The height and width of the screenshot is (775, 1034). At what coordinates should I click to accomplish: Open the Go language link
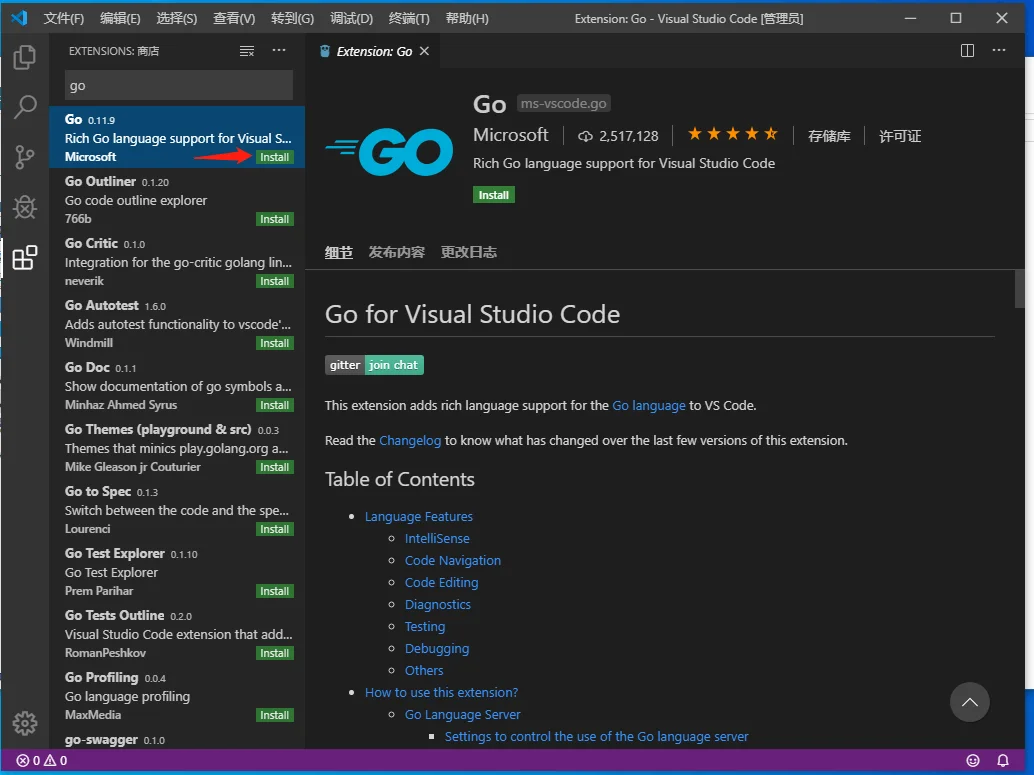pyautogui.click(x=649, y=406)
